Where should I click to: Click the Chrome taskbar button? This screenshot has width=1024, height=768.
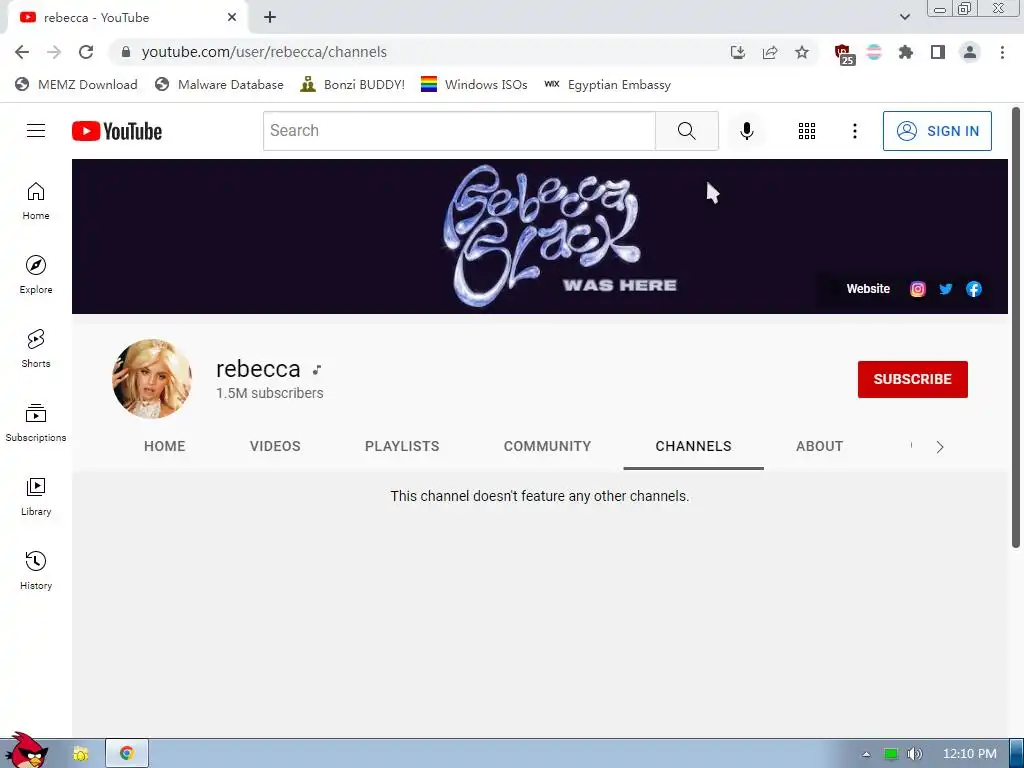click(x=127, y=753)
